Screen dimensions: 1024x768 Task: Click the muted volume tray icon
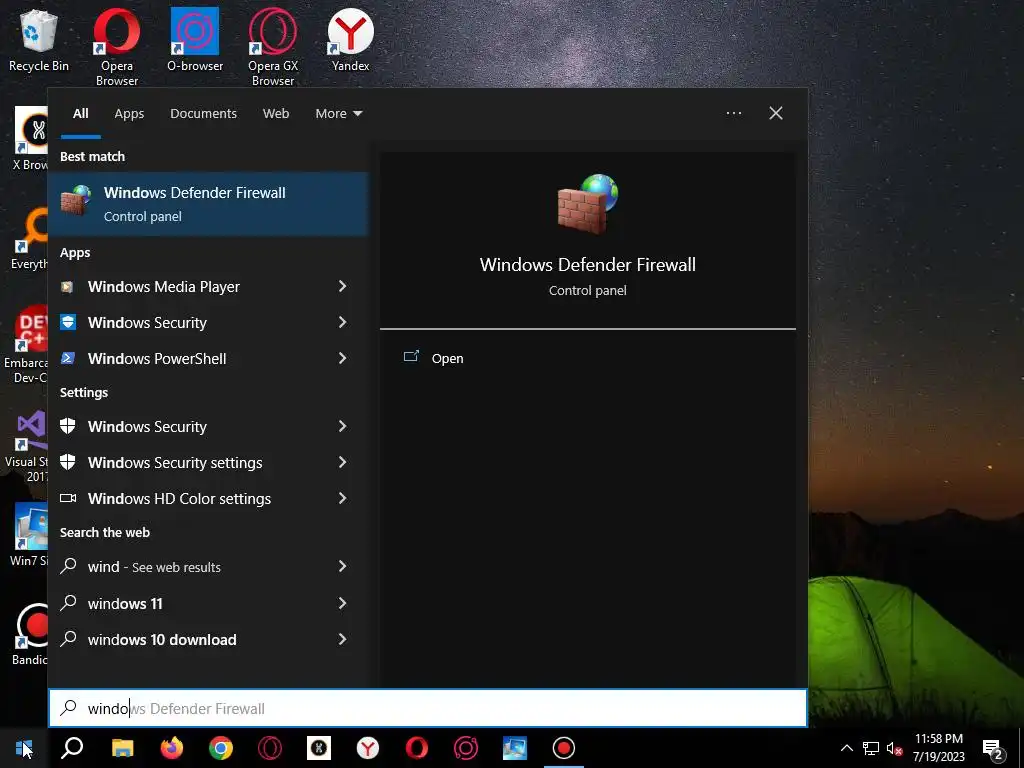point(895,748)
